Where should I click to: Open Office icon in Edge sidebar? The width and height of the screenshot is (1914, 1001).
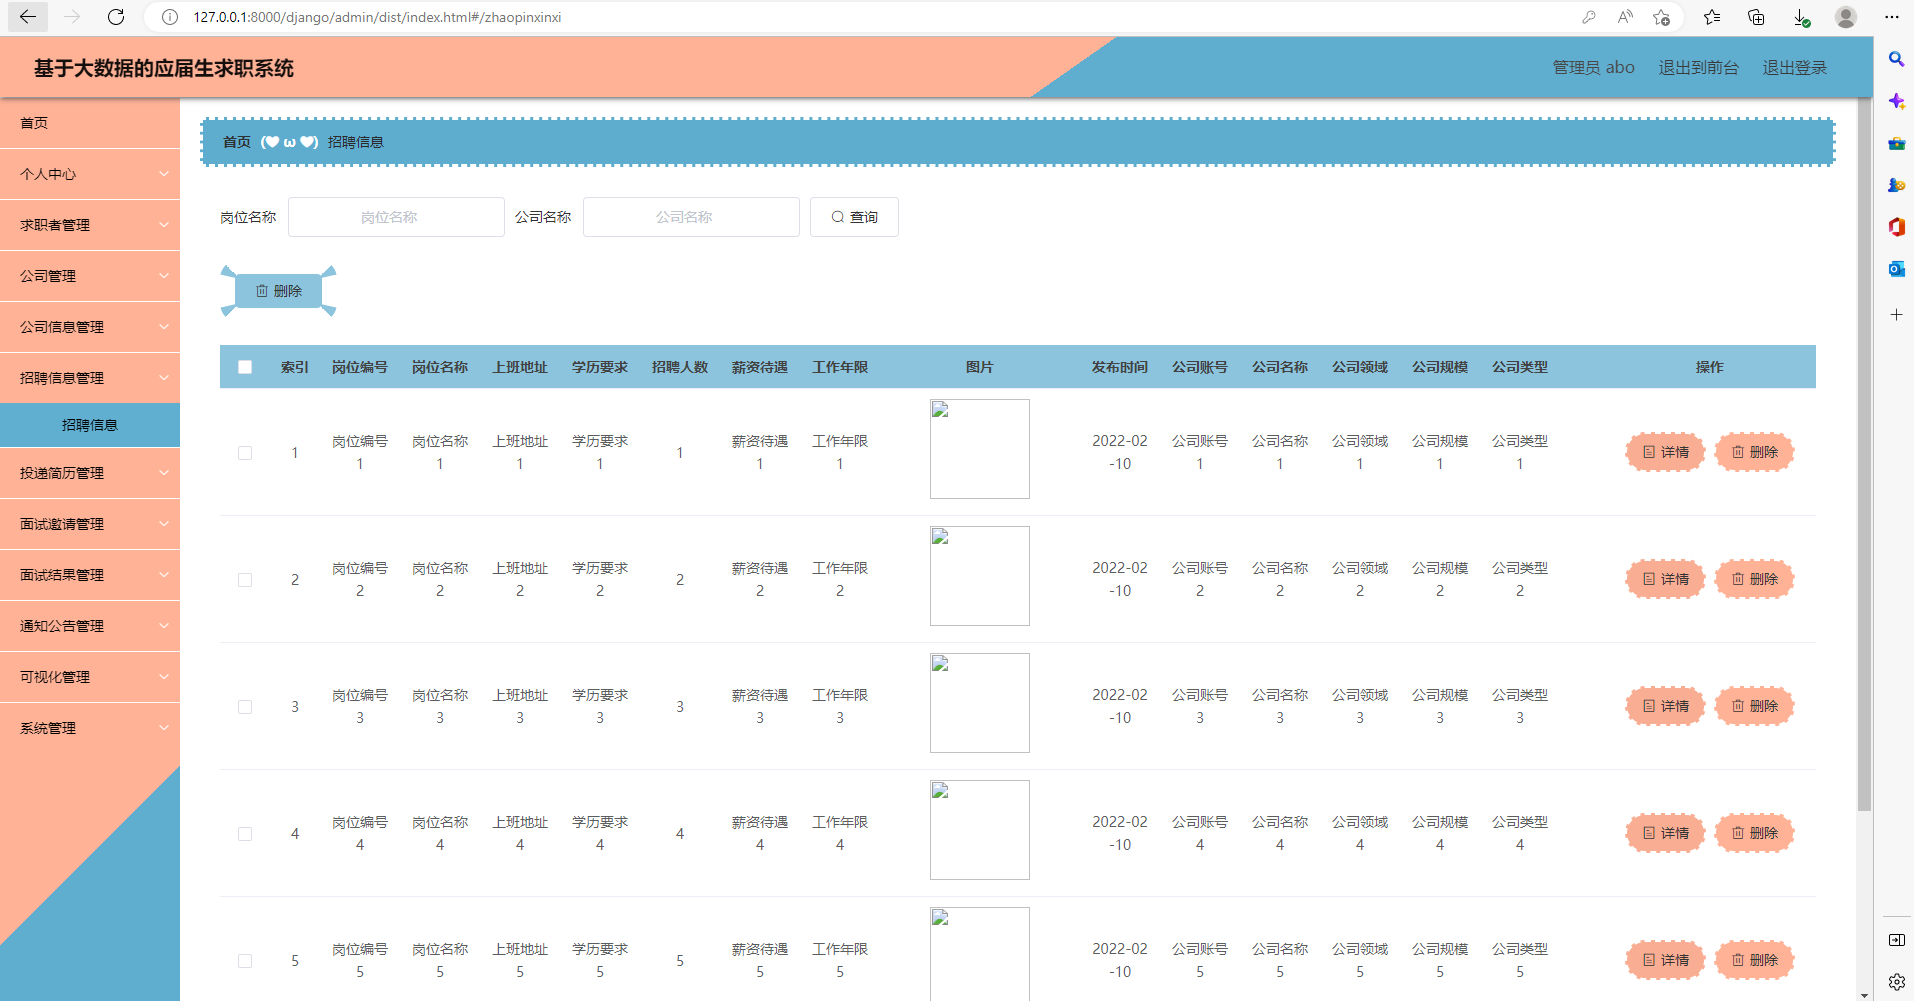[1896, 227]
